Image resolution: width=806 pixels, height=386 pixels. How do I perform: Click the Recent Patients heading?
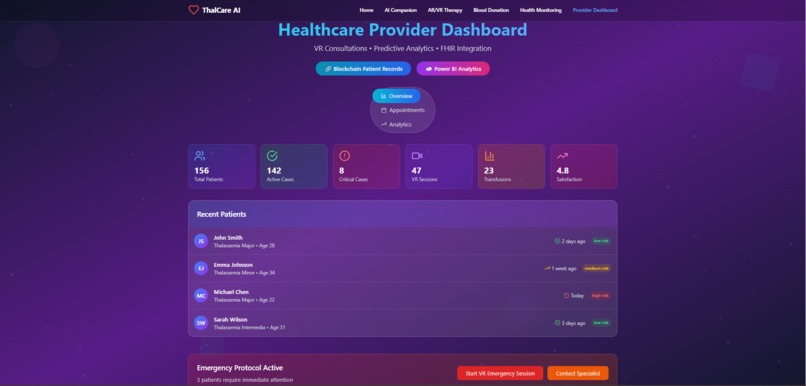tap(222, 214)
